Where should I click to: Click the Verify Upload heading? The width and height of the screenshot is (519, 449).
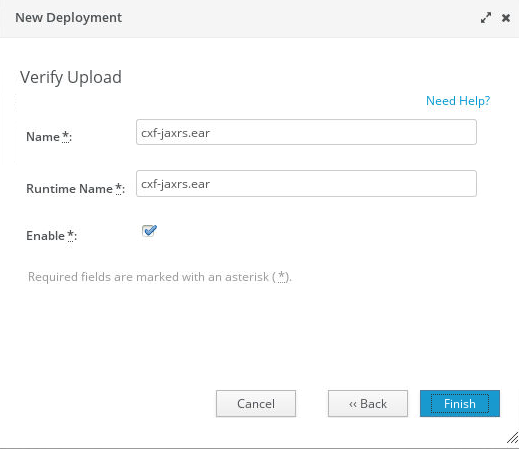click(71, 78)
